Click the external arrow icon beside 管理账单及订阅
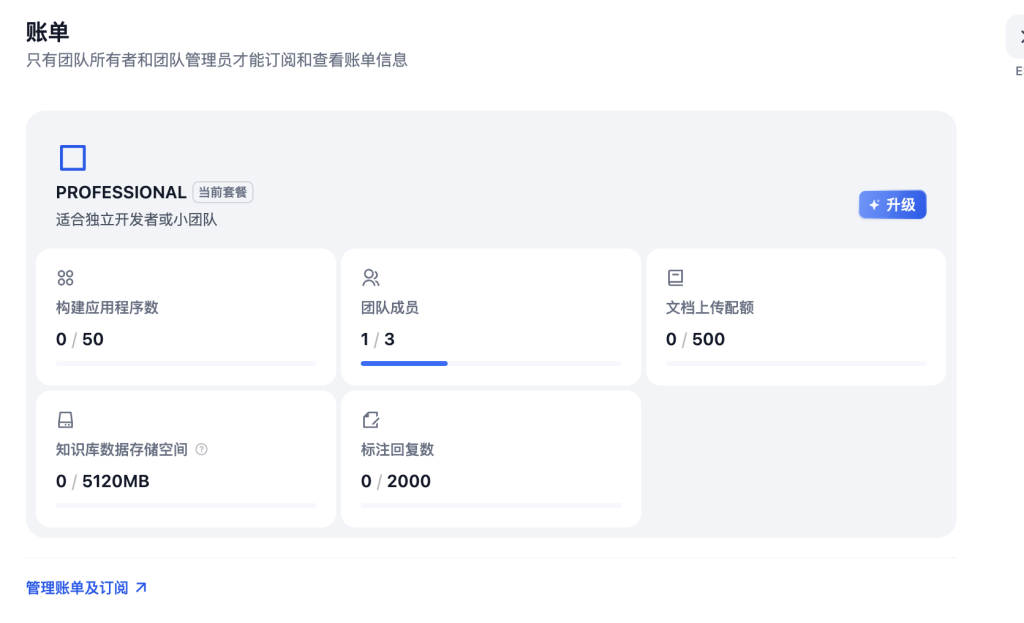 point(141,588)
